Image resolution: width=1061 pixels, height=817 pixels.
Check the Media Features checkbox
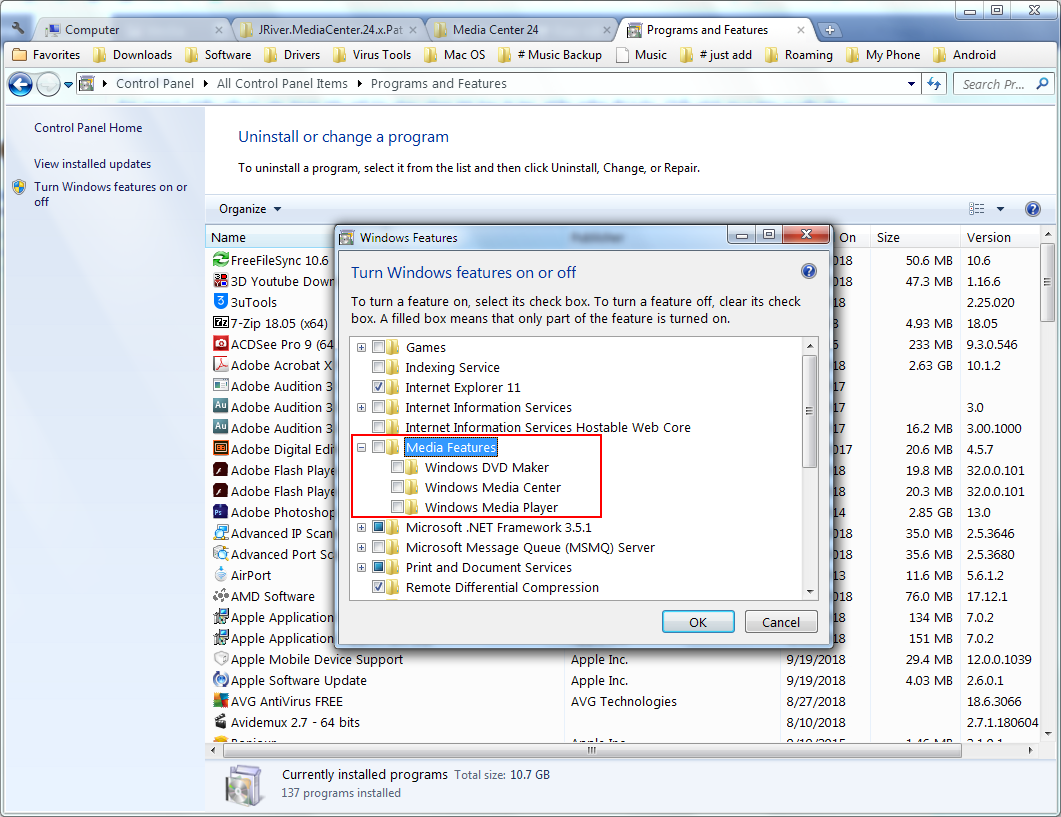click(378, 447)
